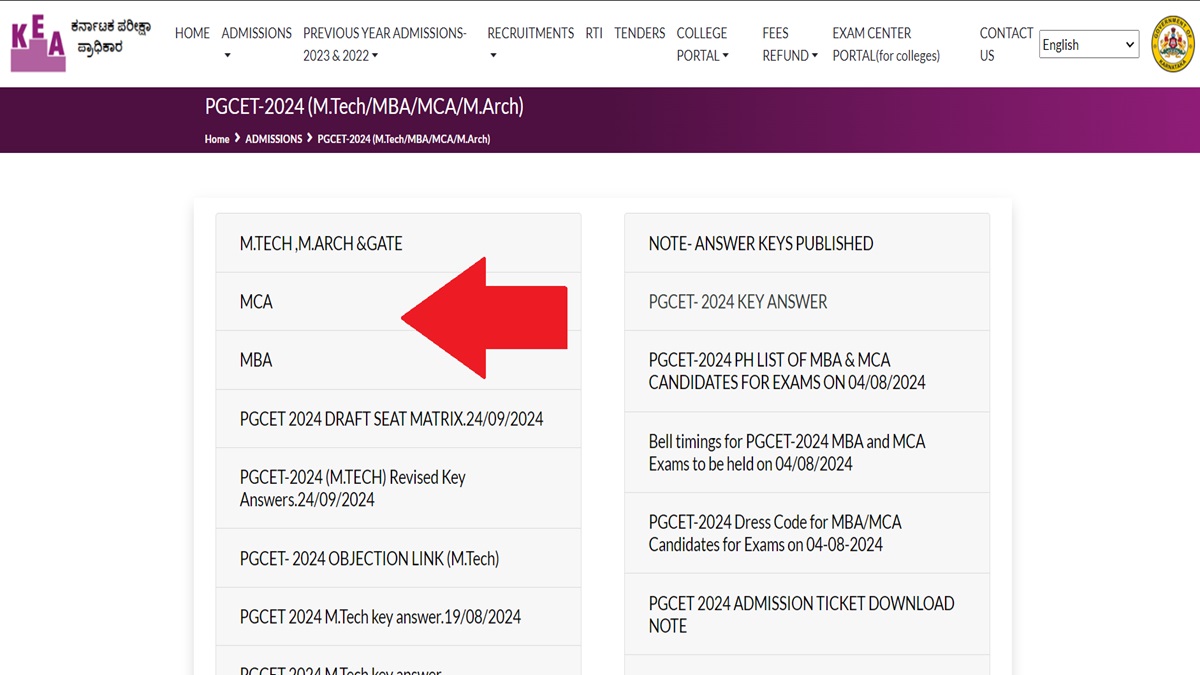Open PGCET 2024 DRAFT SEAT MATRIX
1200x675 pixels.
(x=398, y=419)
